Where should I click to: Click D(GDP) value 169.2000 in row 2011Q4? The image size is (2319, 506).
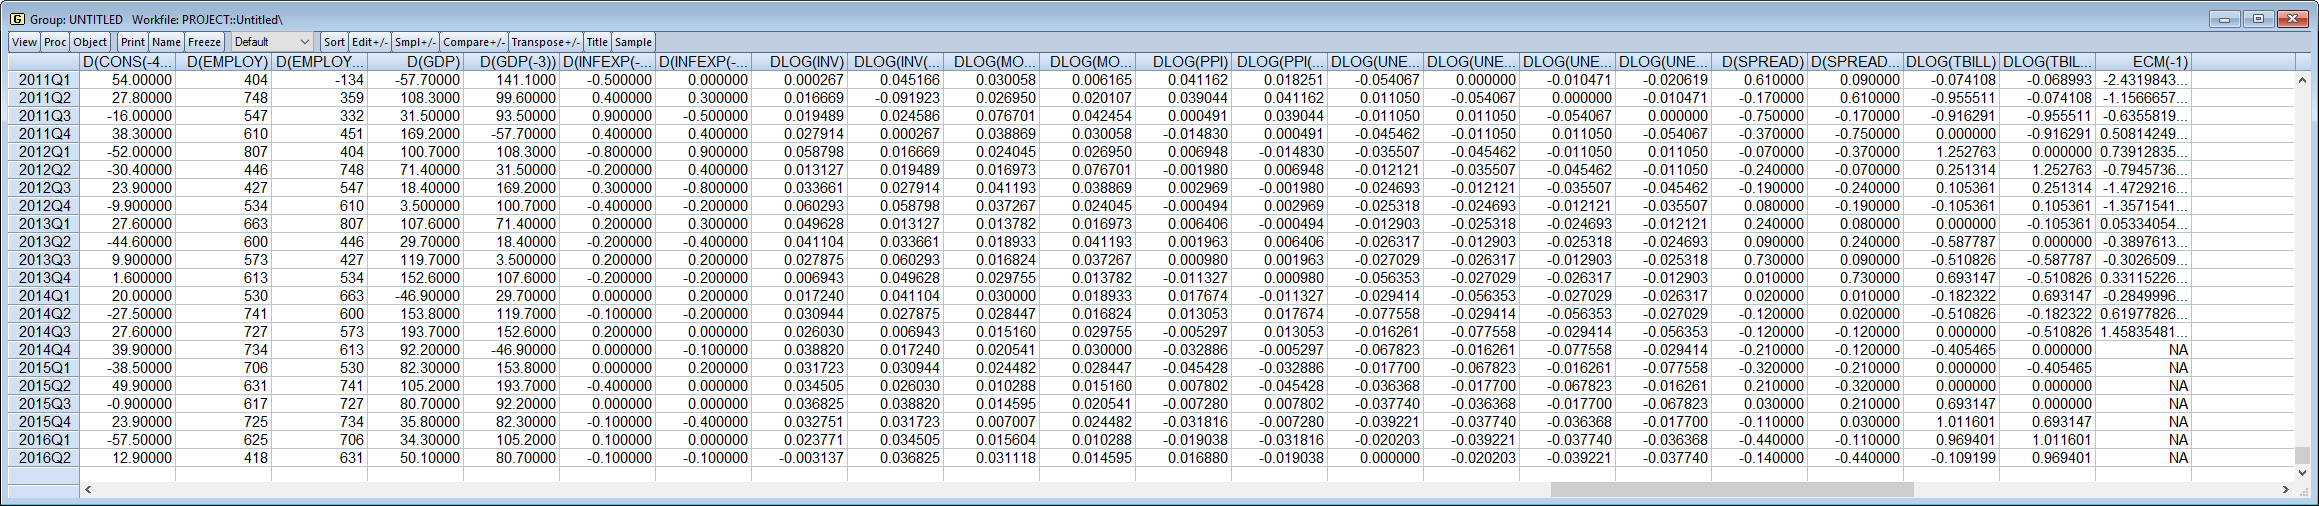(x=416, y=134)
